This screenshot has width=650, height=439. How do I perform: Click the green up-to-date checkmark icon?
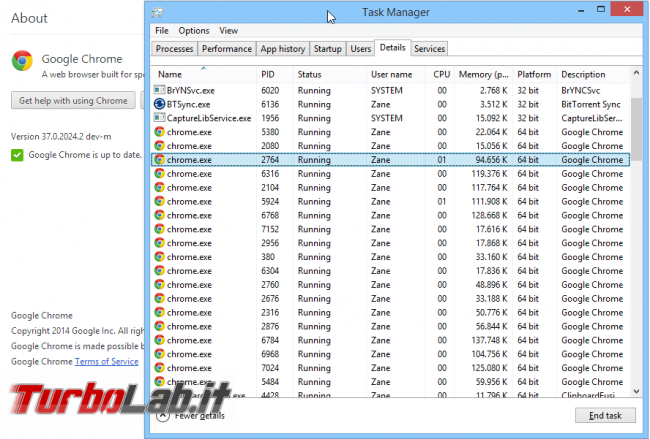[17, 155]
